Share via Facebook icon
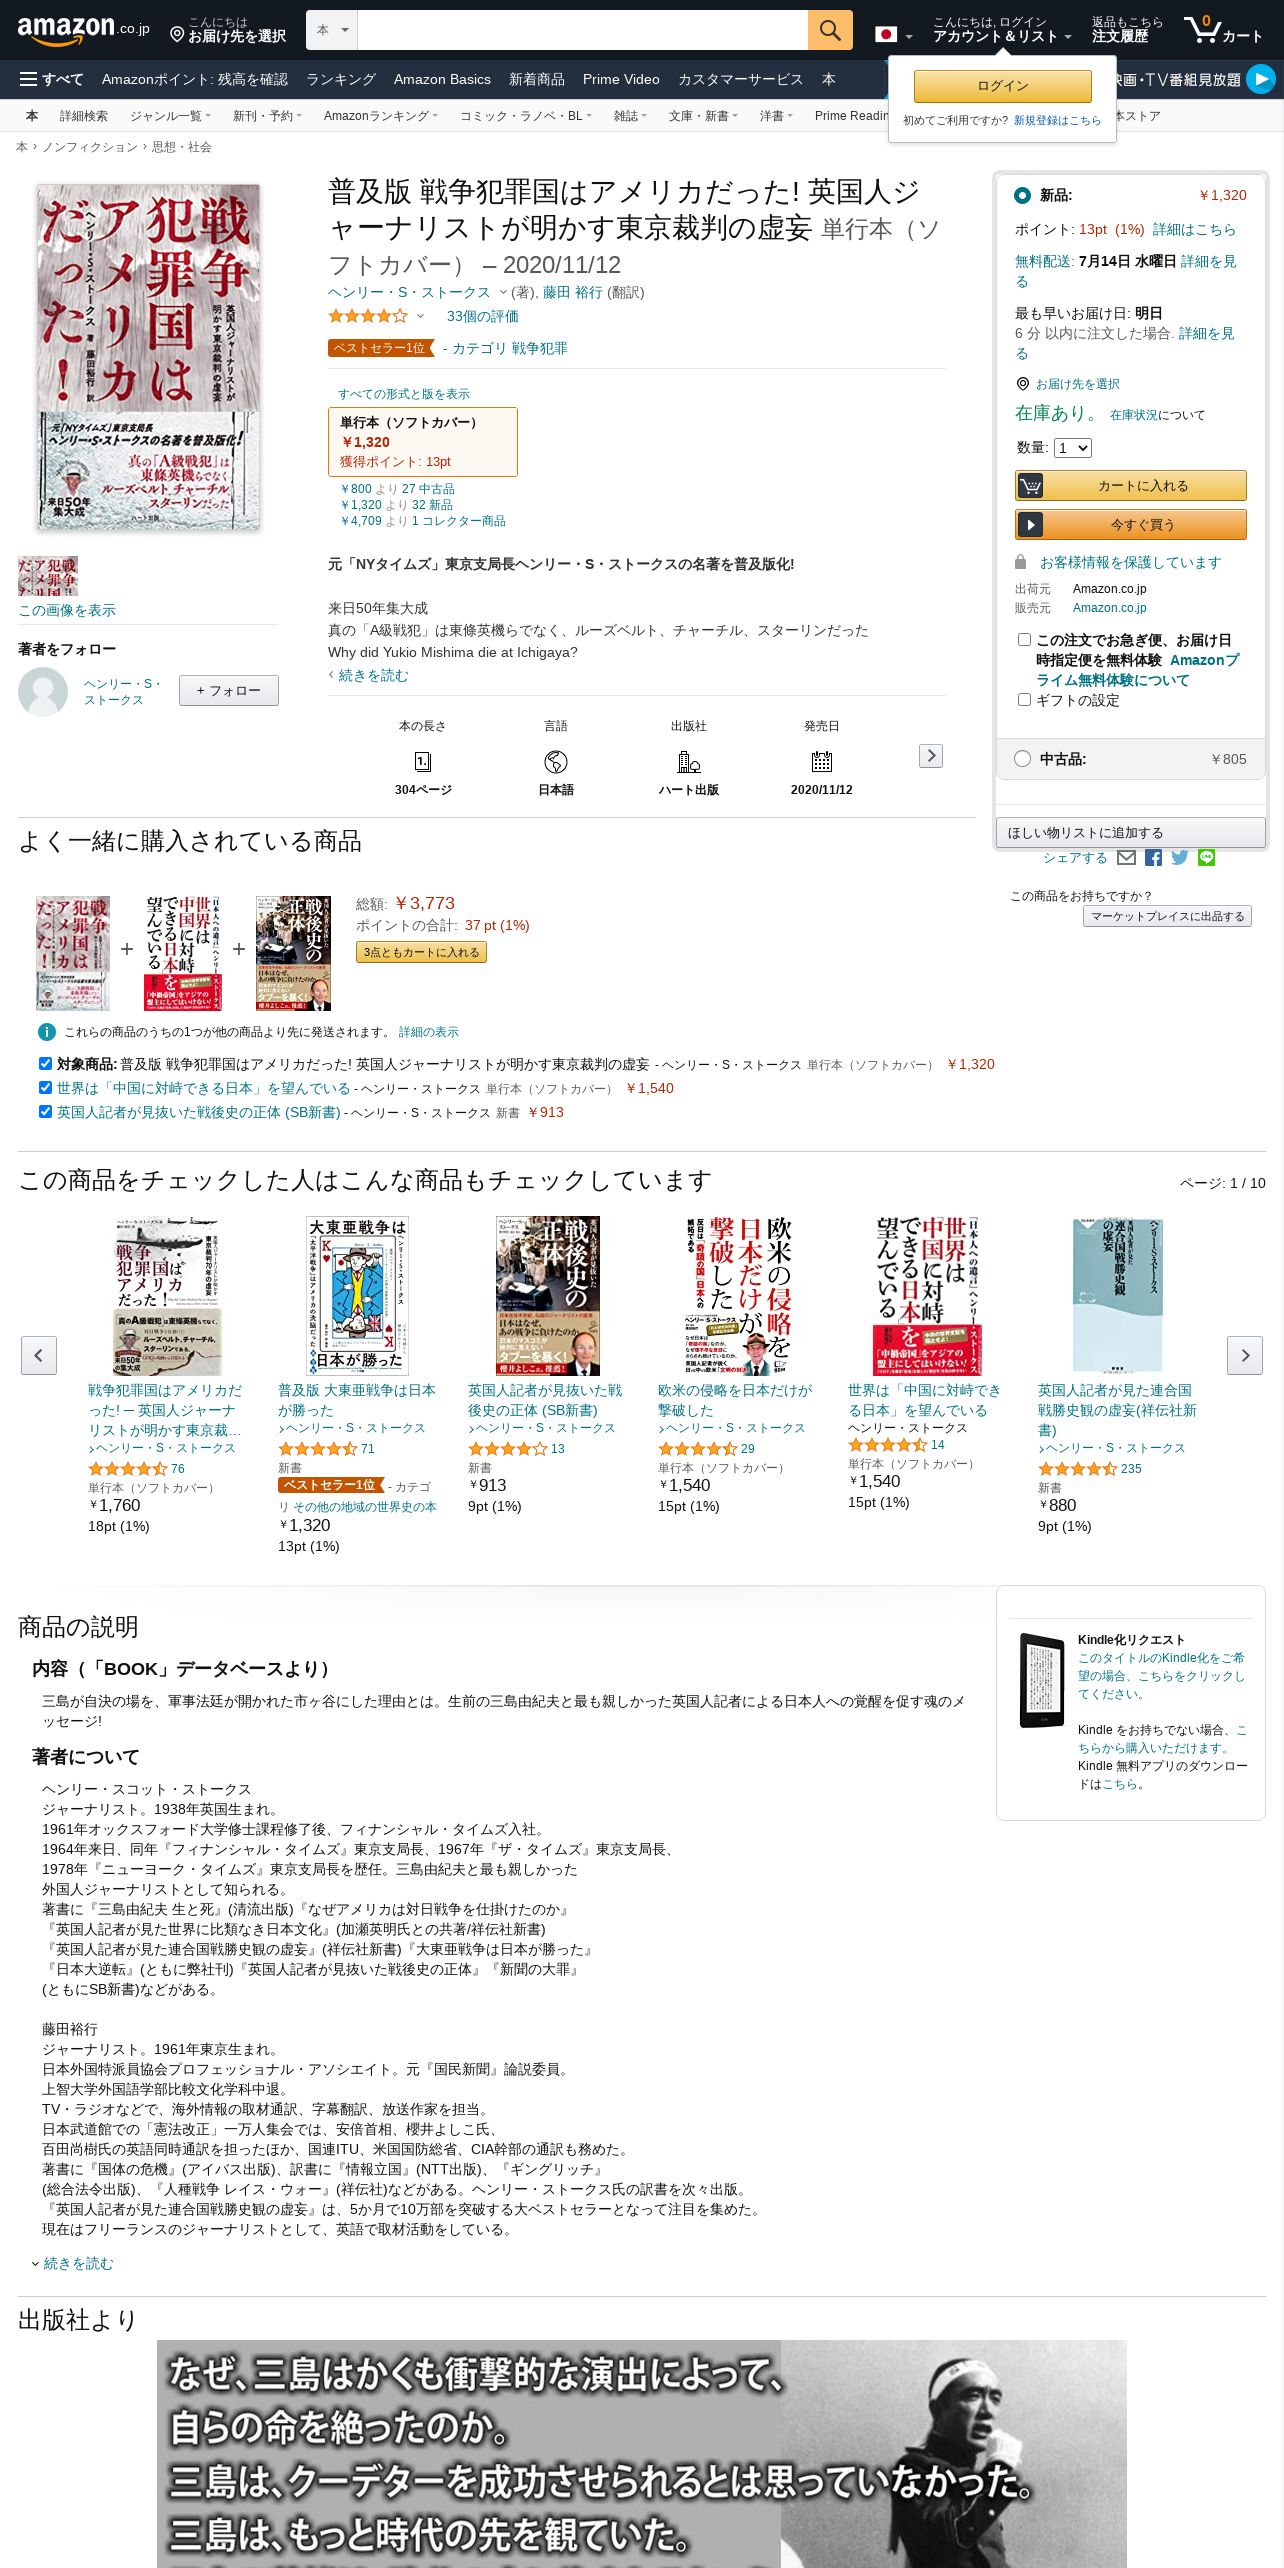The image size is (1284, 2568). click(x=1153, y=858)
